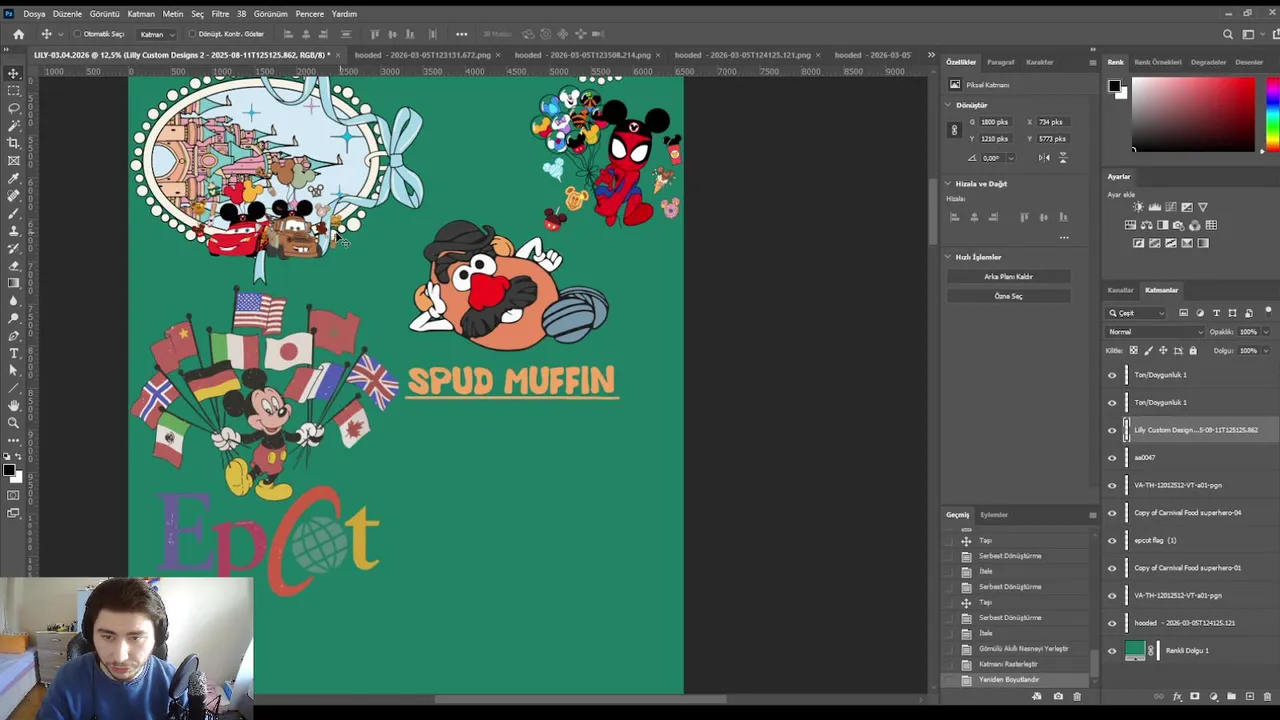Hide the top Ton/Doygunluk 1 layer

coord(1112,375)
